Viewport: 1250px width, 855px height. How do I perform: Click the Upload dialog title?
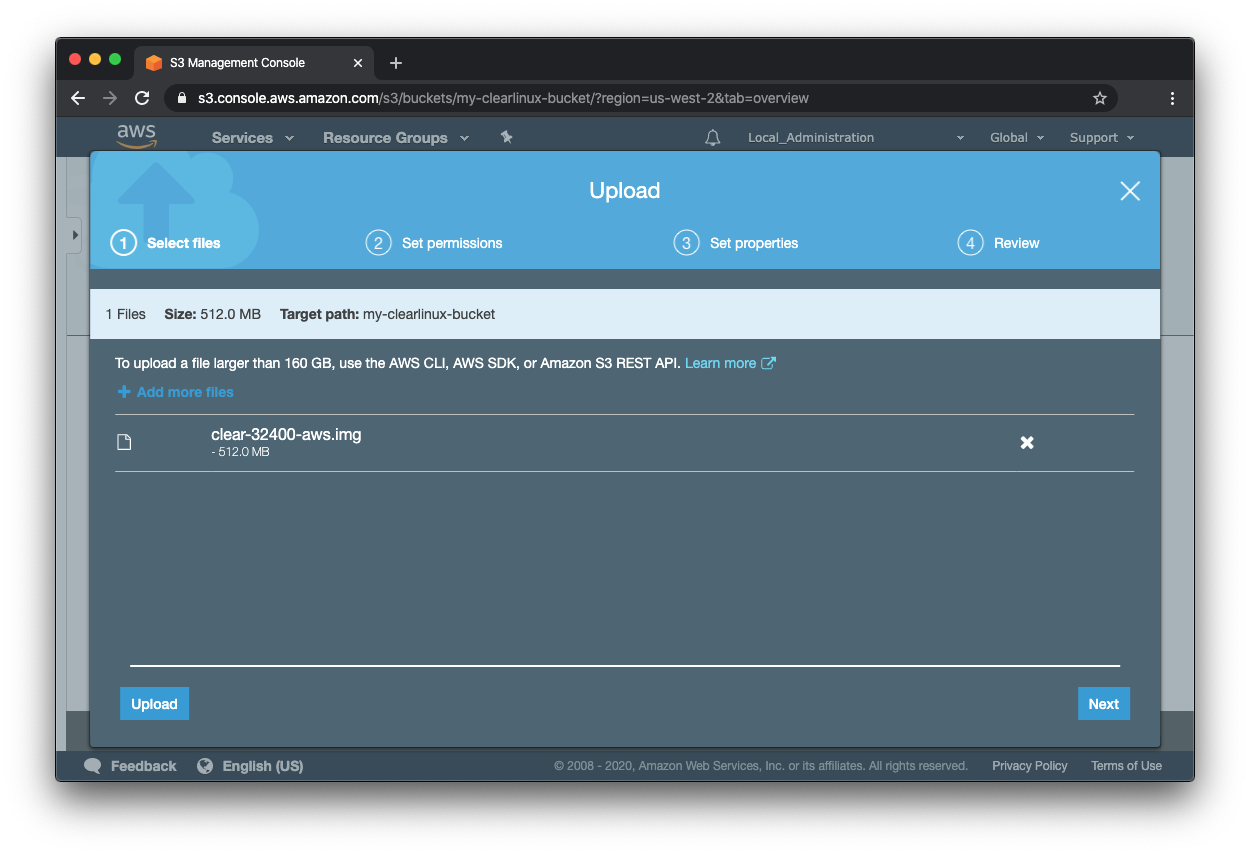625,191
